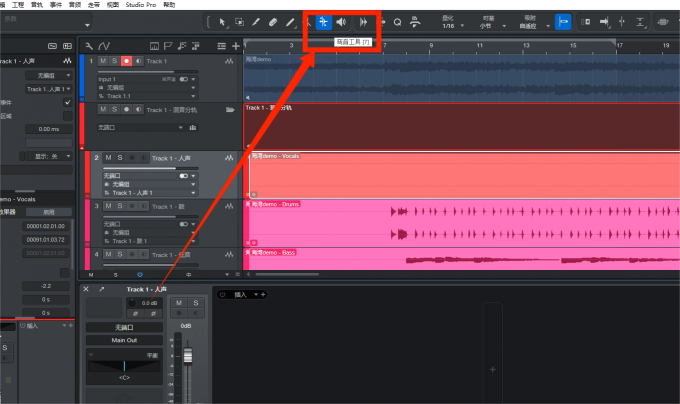Click the large plus in insert area
This screenshot has height=404, width=680.
pyautogui.click(x=493, y=370)
